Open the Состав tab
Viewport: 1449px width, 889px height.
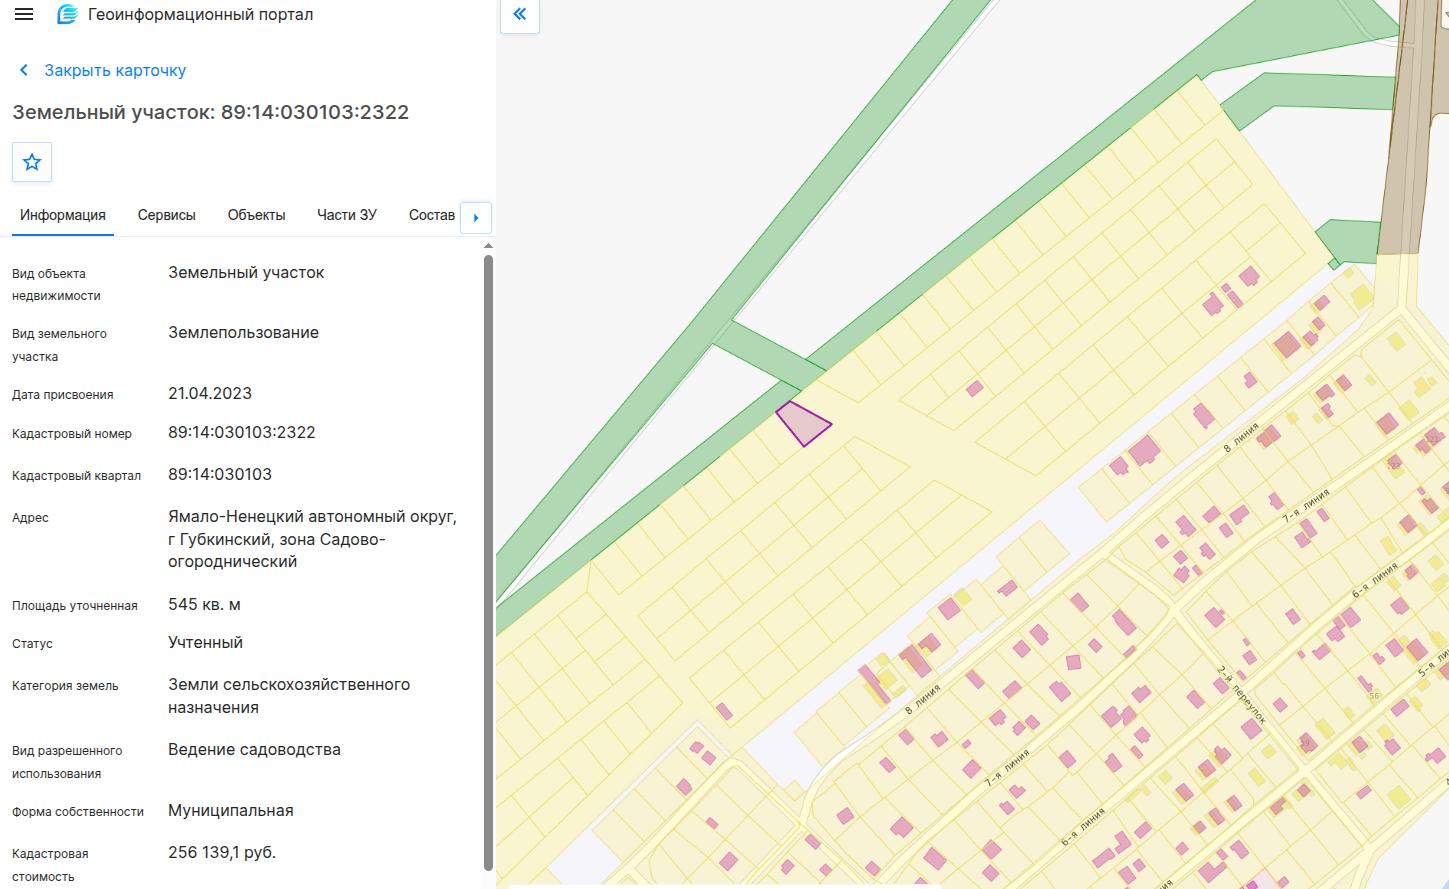(432, 215)
